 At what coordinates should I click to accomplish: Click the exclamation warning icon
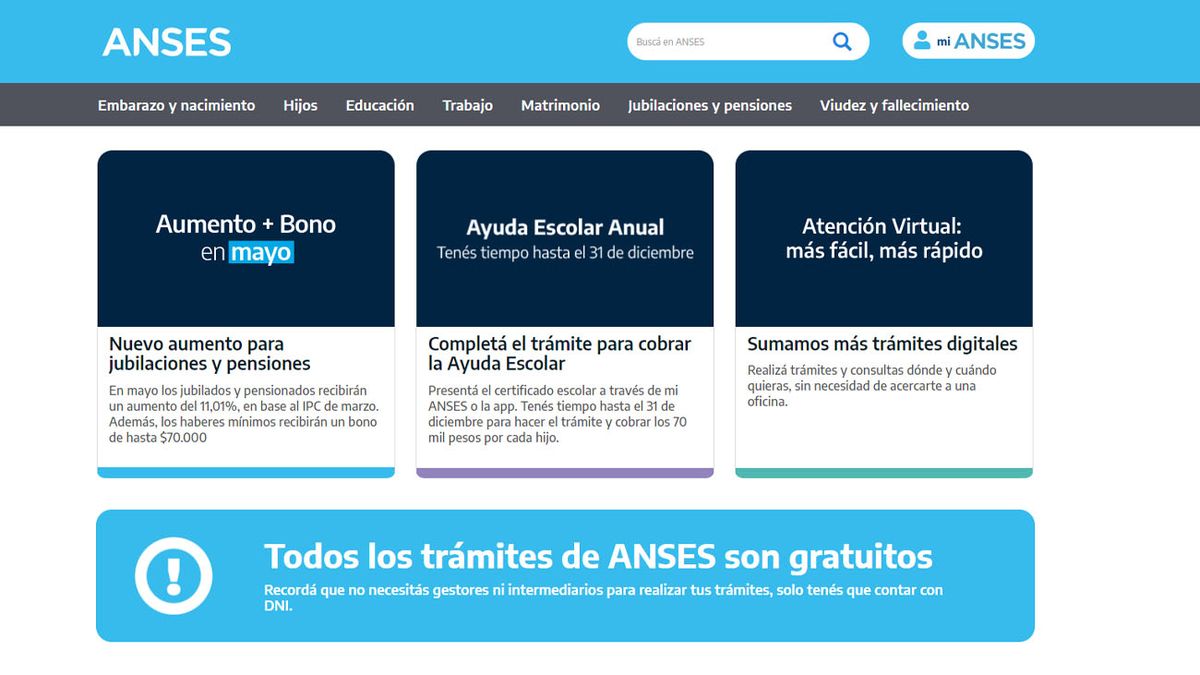point(177,575)
